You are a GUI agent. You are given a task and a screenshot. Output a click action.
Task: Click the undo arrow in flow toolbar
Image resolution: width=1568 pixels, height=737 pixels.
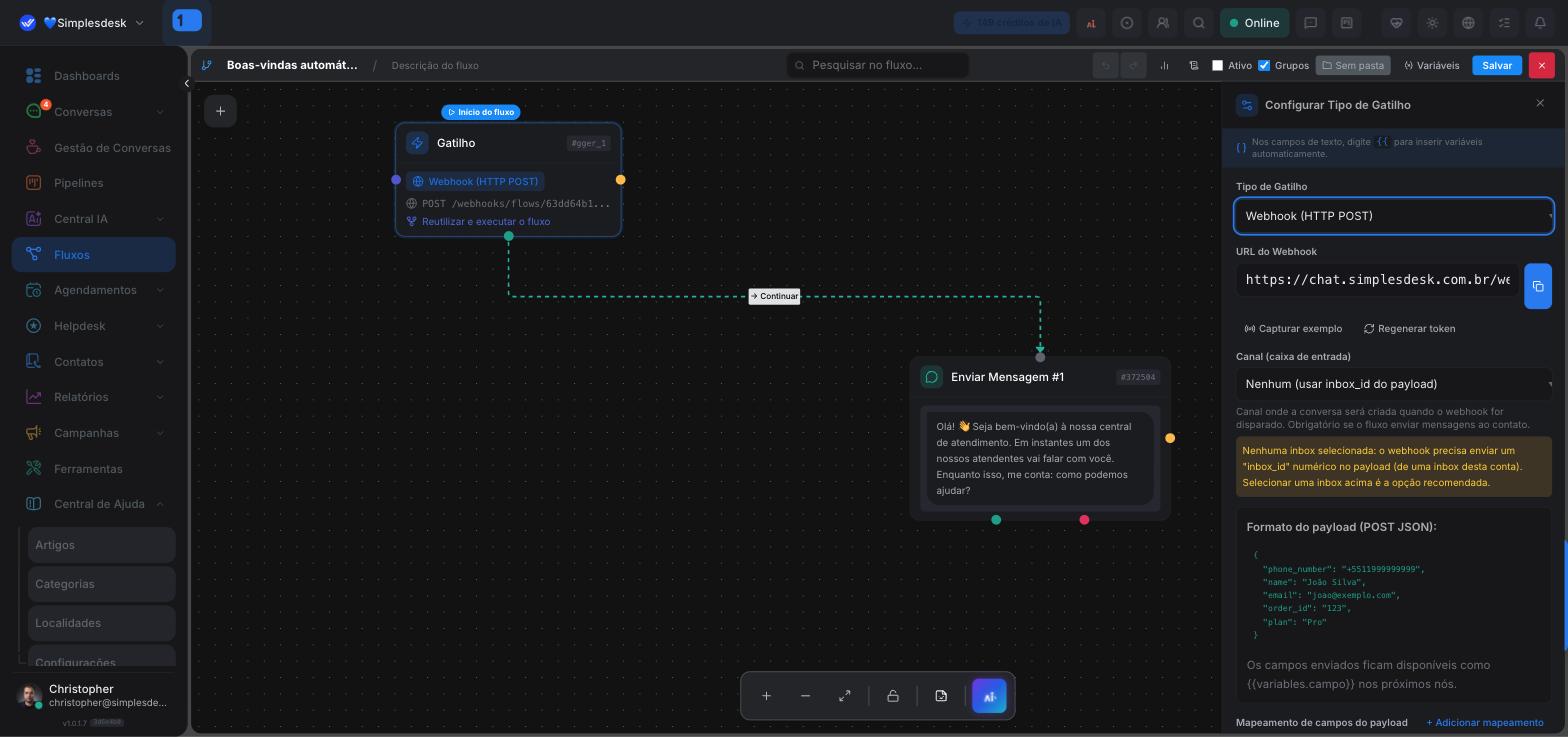tap(1105, 65)
